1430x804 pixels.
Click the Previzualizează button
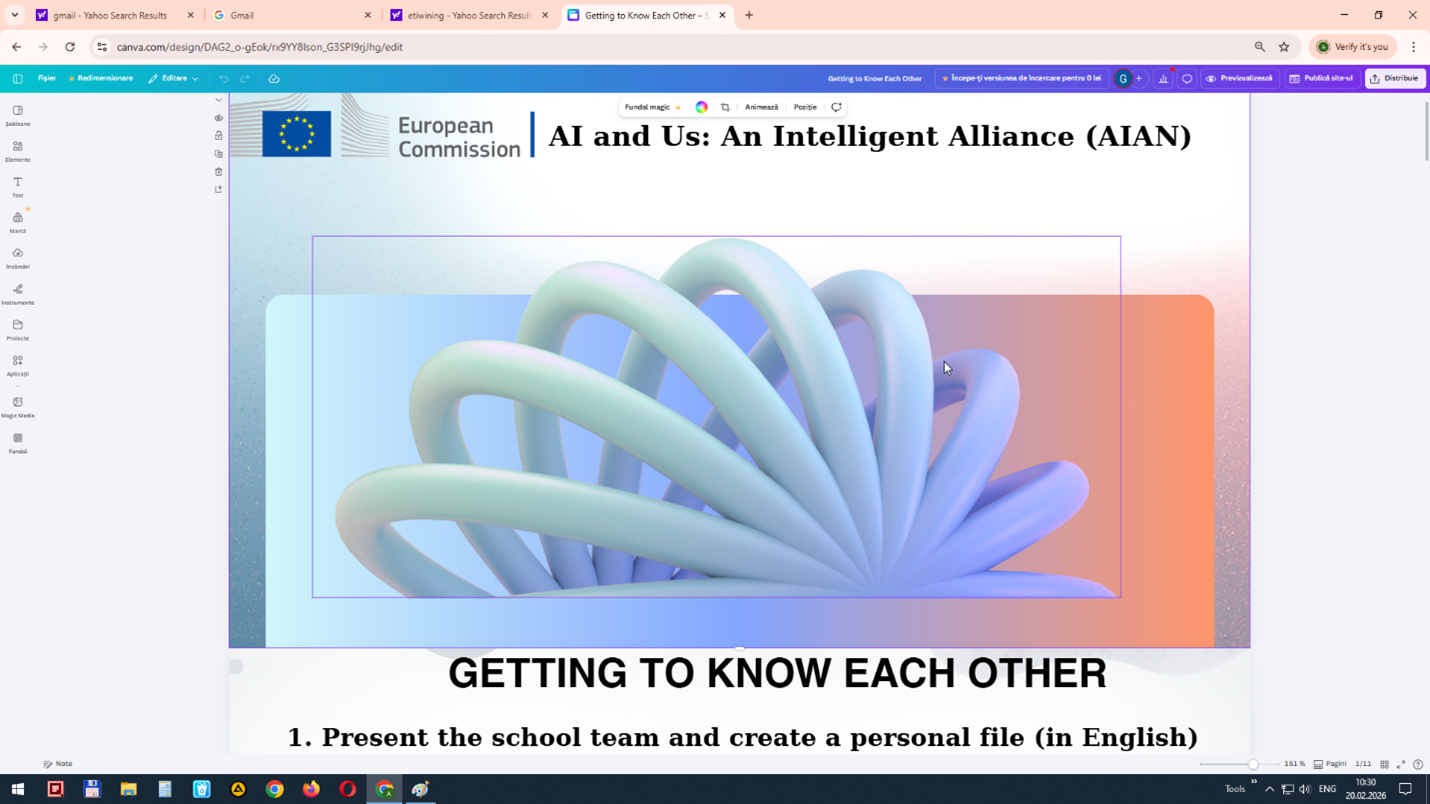coord(1239,78)
